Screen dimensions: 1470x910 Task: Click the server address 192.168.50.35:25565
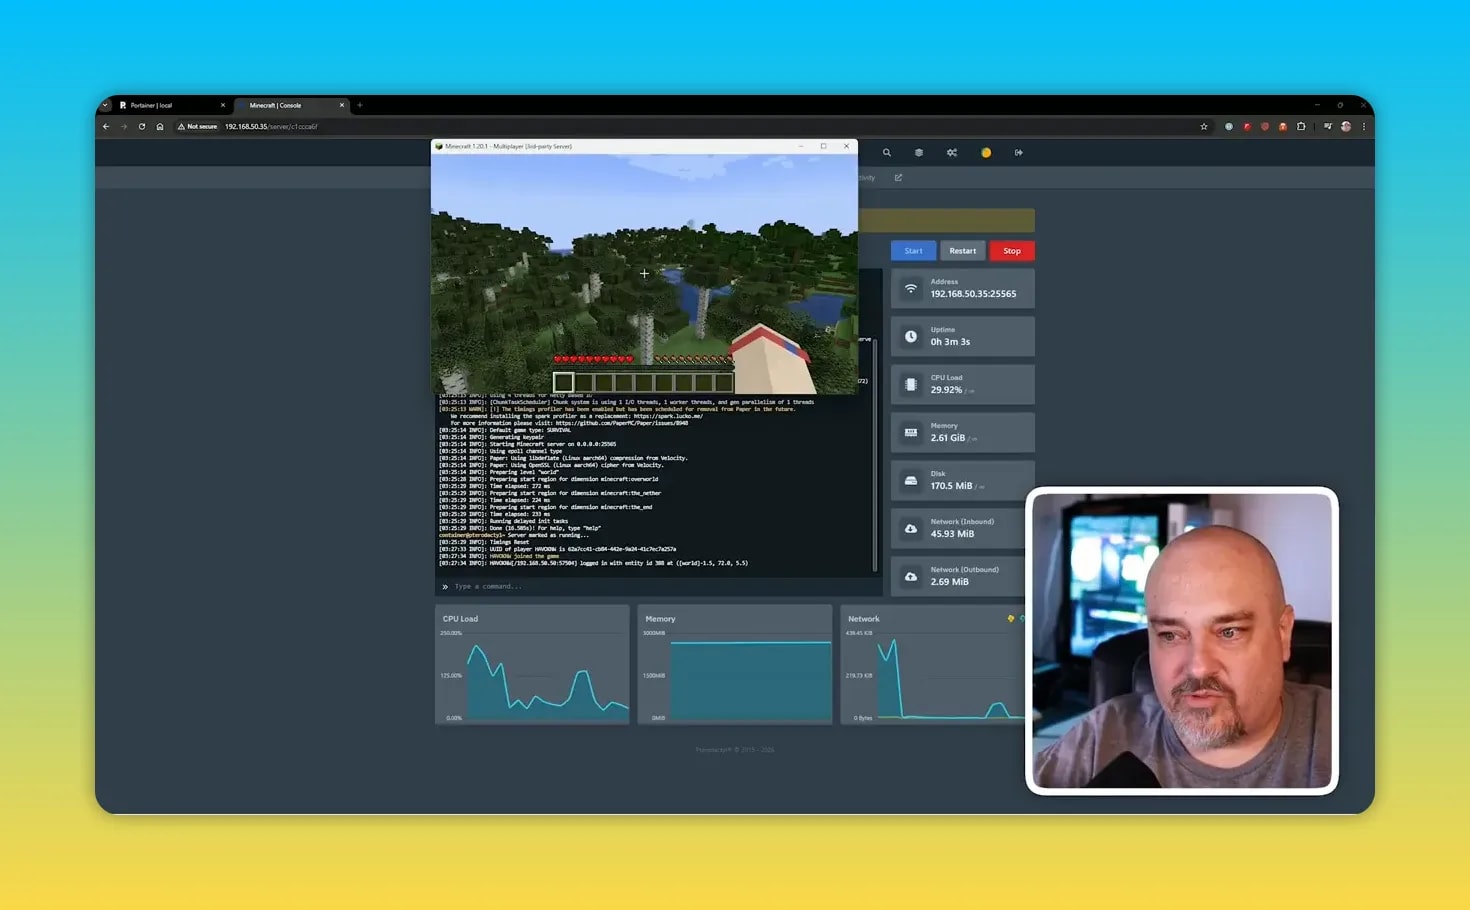click(x=973, y=294)
